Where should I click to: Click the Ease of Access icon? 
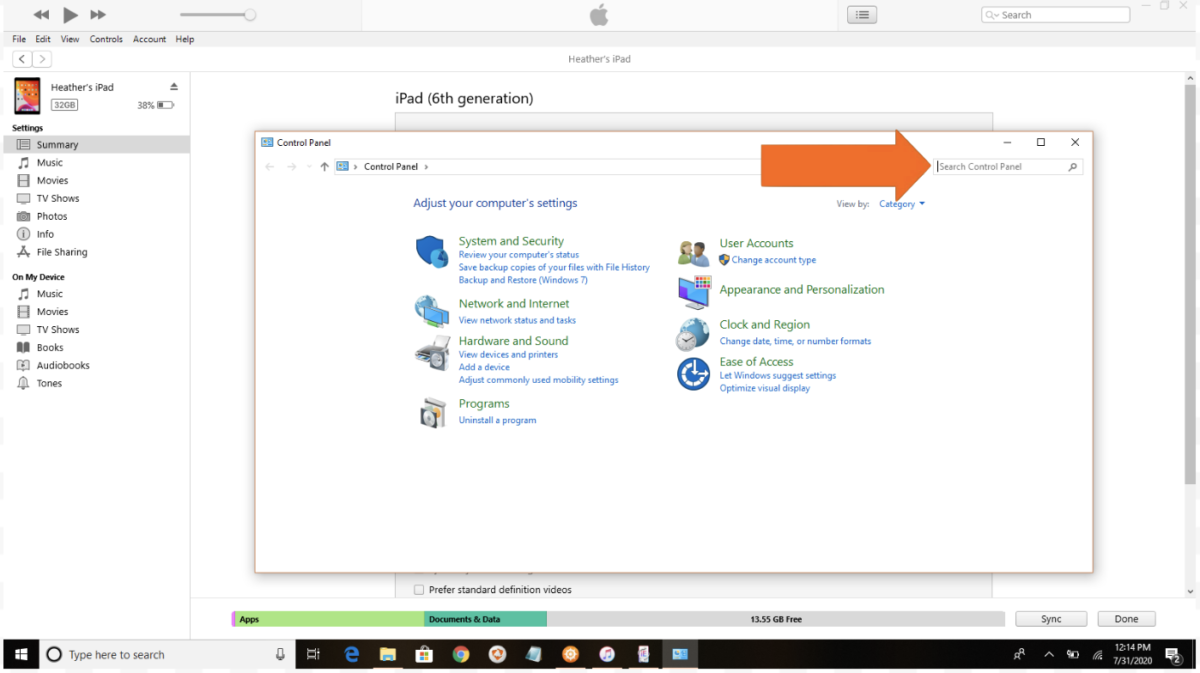point(693,374)
